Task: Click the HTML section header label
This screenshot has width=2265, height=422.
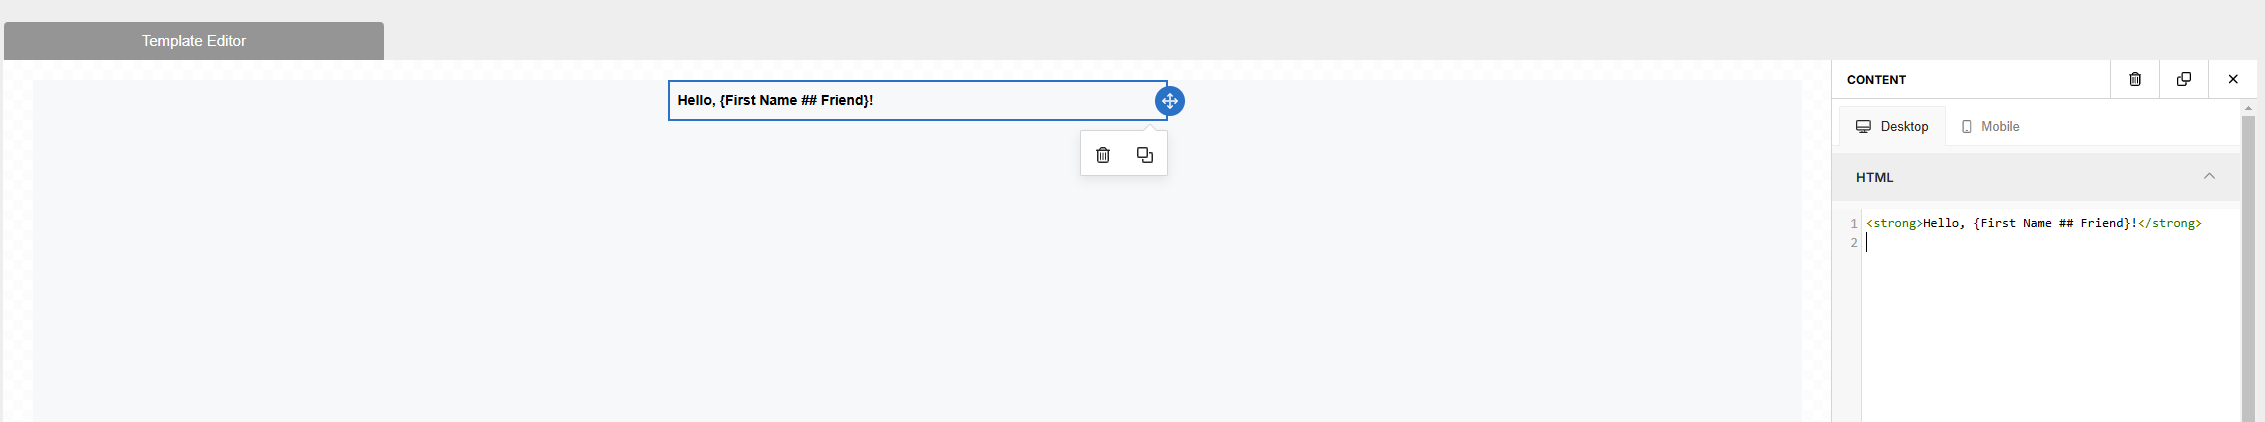Action: pos(1874,177)
